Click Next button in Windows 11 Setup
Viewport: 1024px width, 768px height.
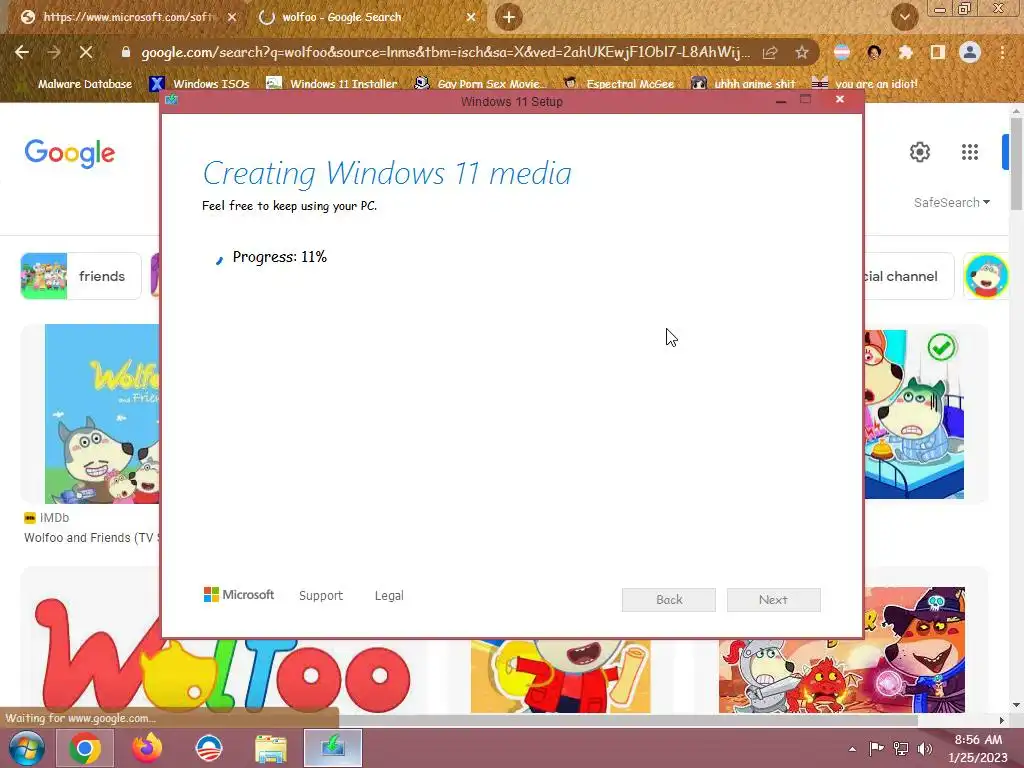click(774, 600)
